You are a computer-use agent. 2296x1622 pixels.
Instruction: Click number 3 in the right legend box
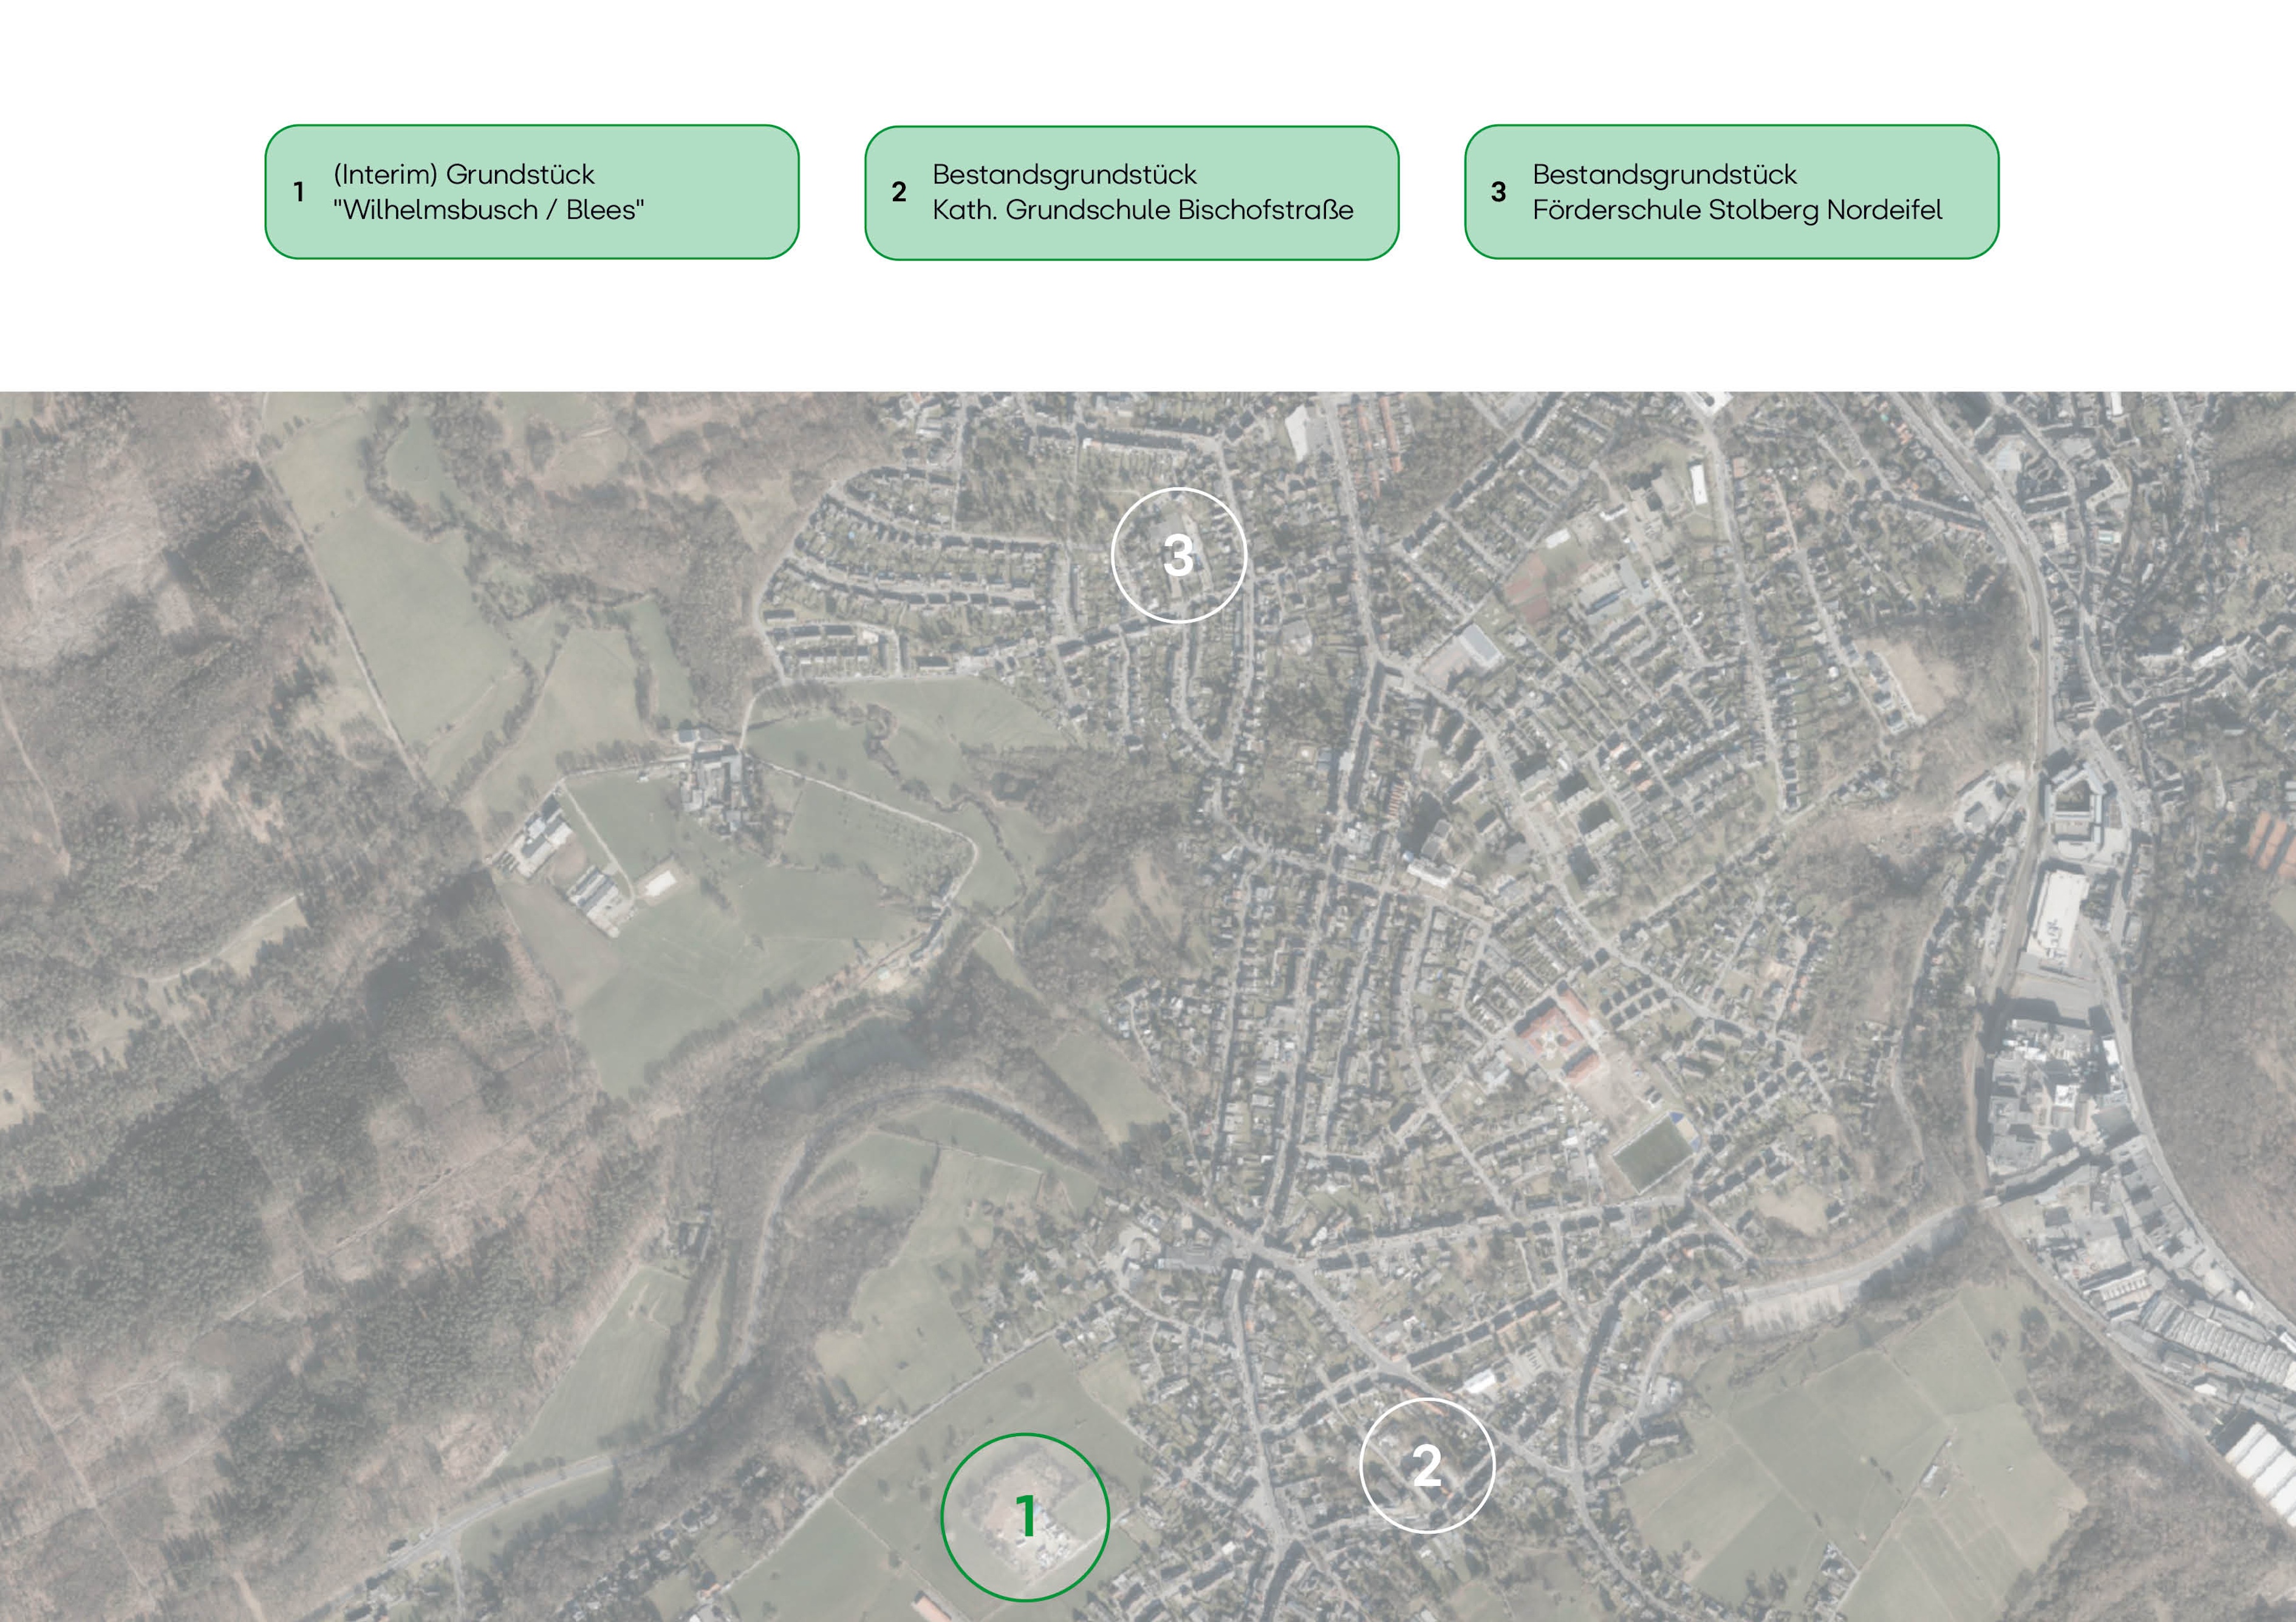(1498, 192)
